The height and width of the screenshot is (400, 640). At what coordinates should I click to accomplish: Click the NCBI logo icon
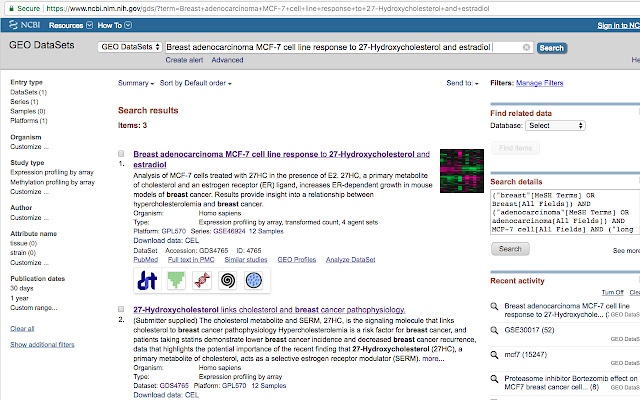(x=13, y=25)
